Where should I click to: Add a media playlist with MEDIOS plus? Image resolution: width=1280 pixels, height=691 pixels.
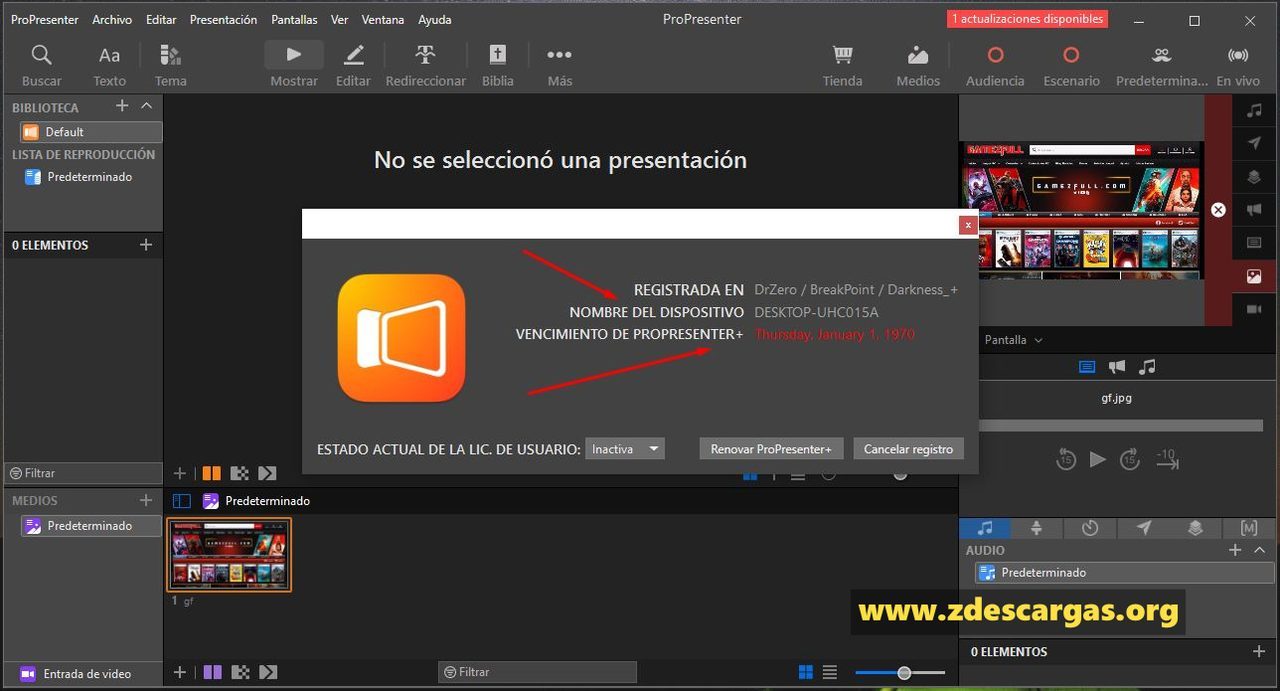146,500
